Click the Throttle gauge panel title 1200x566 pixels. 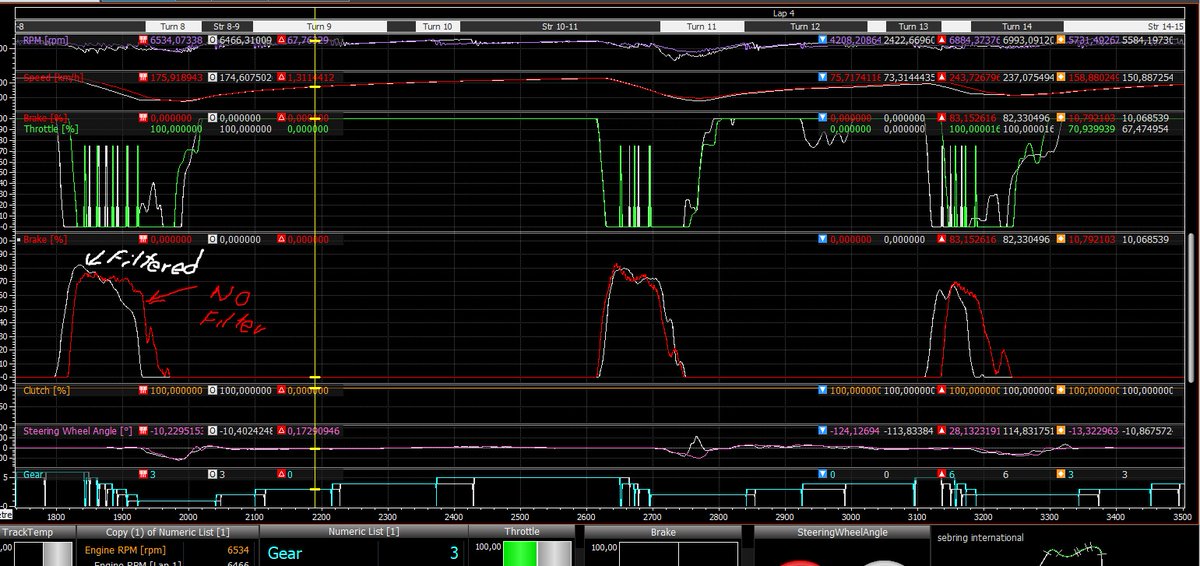(520, 533)
